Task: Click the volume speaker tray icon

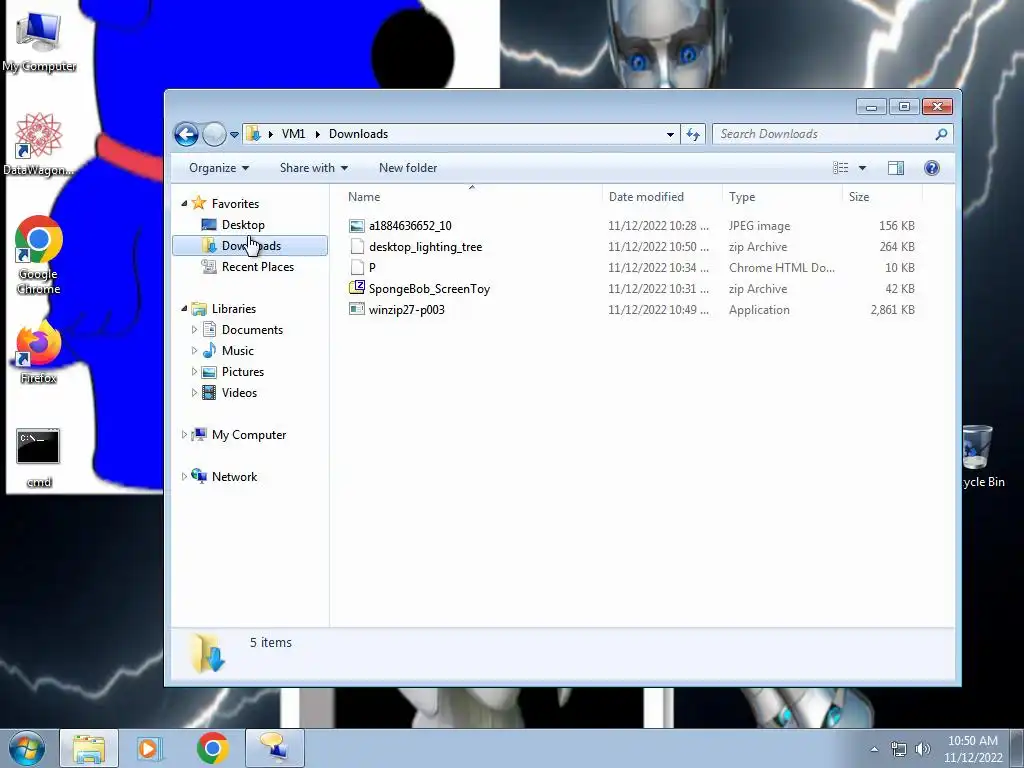Action: (922, 749)
